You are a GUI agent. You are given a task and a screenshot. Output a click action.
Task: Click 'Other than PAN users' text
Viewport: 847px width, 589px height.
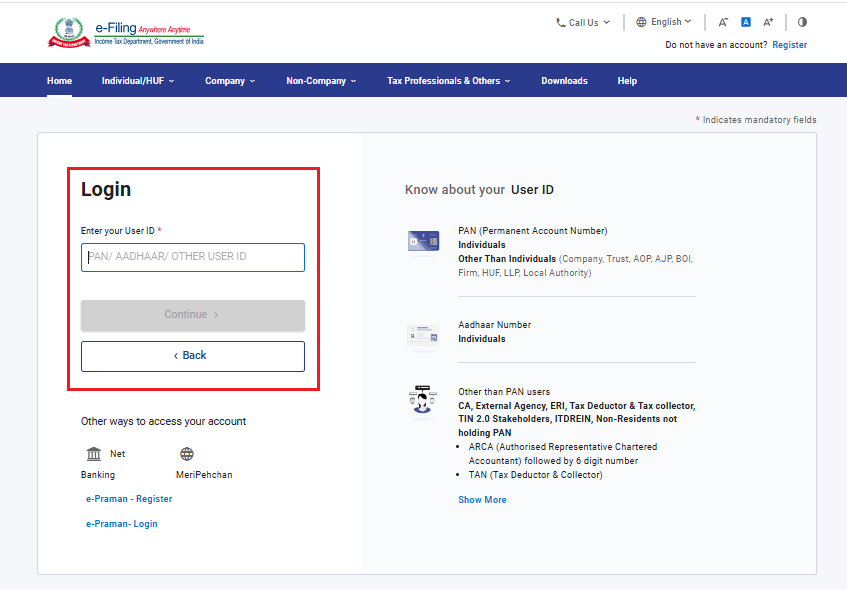click(x=504, y=392)
